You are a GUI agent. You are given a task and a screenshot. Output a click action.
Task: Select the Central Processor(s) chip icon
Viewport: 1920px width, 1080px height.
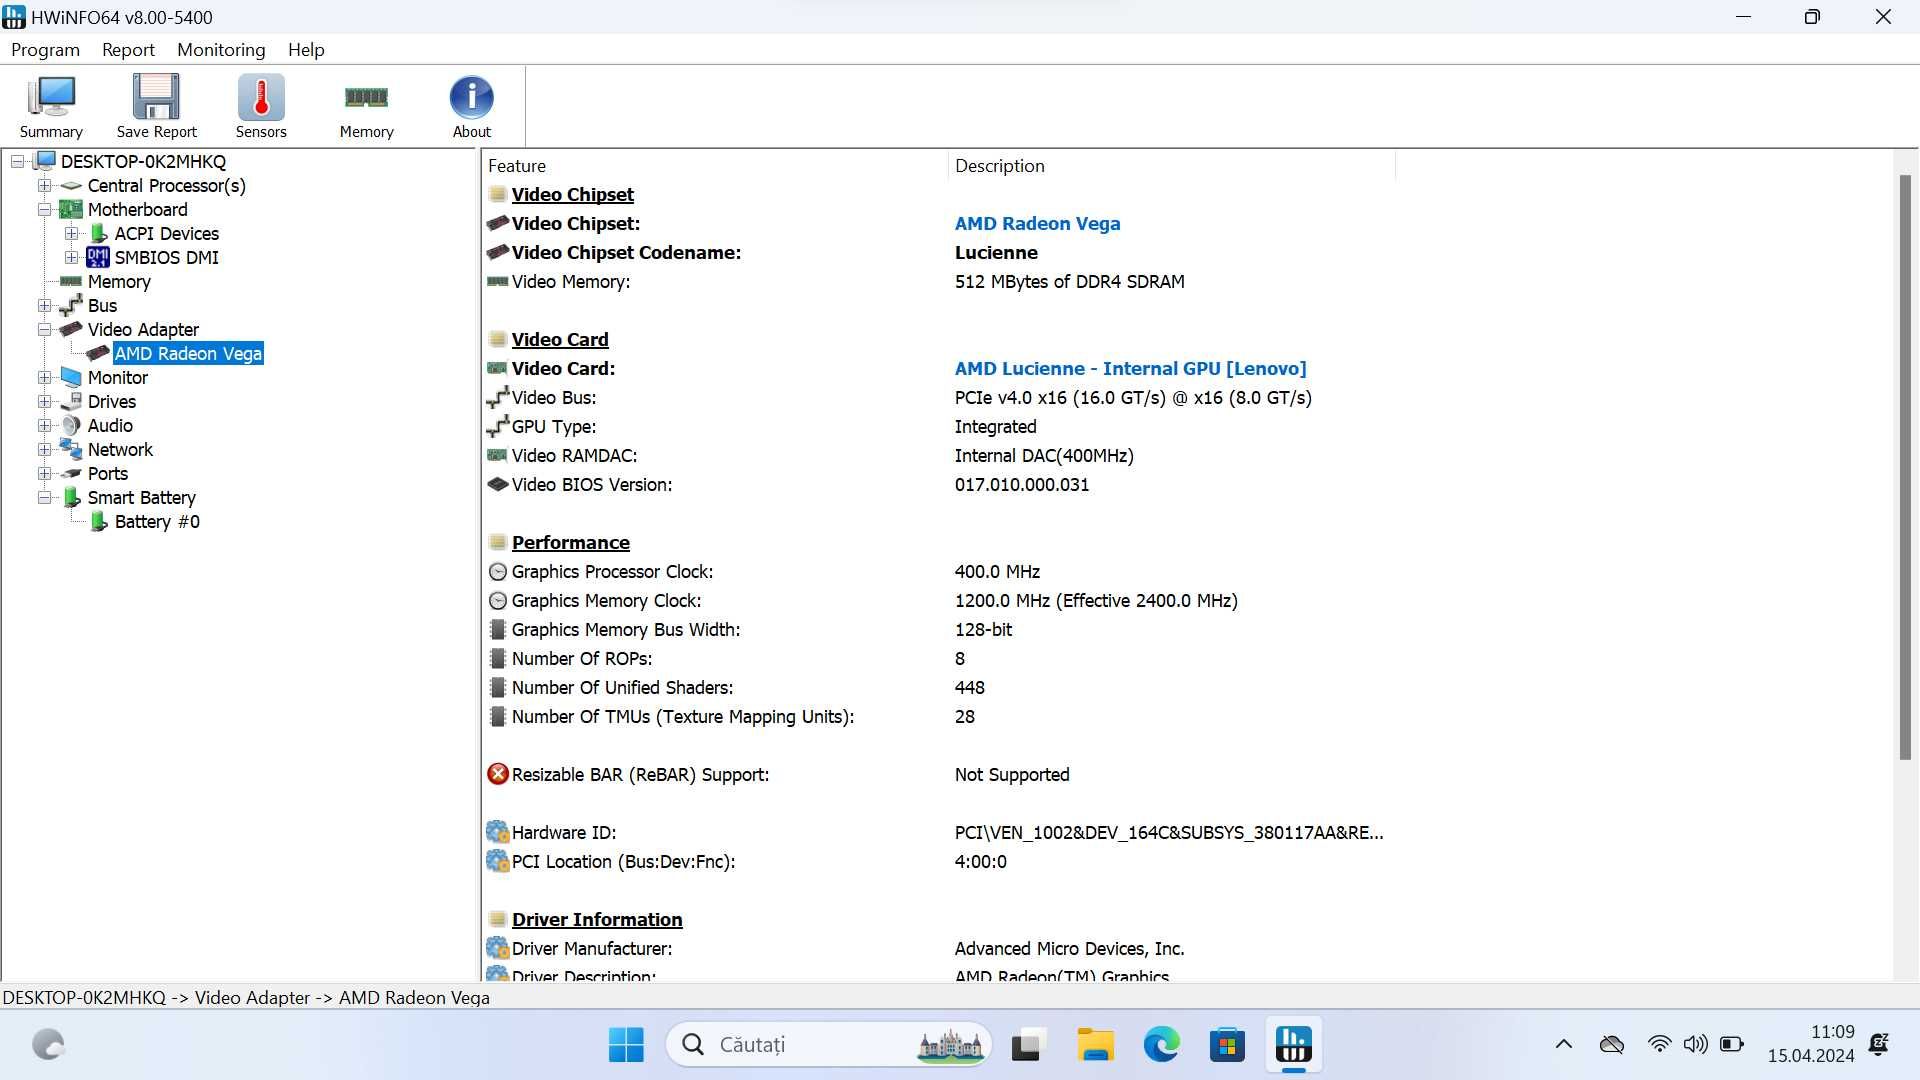pos(71,185)
